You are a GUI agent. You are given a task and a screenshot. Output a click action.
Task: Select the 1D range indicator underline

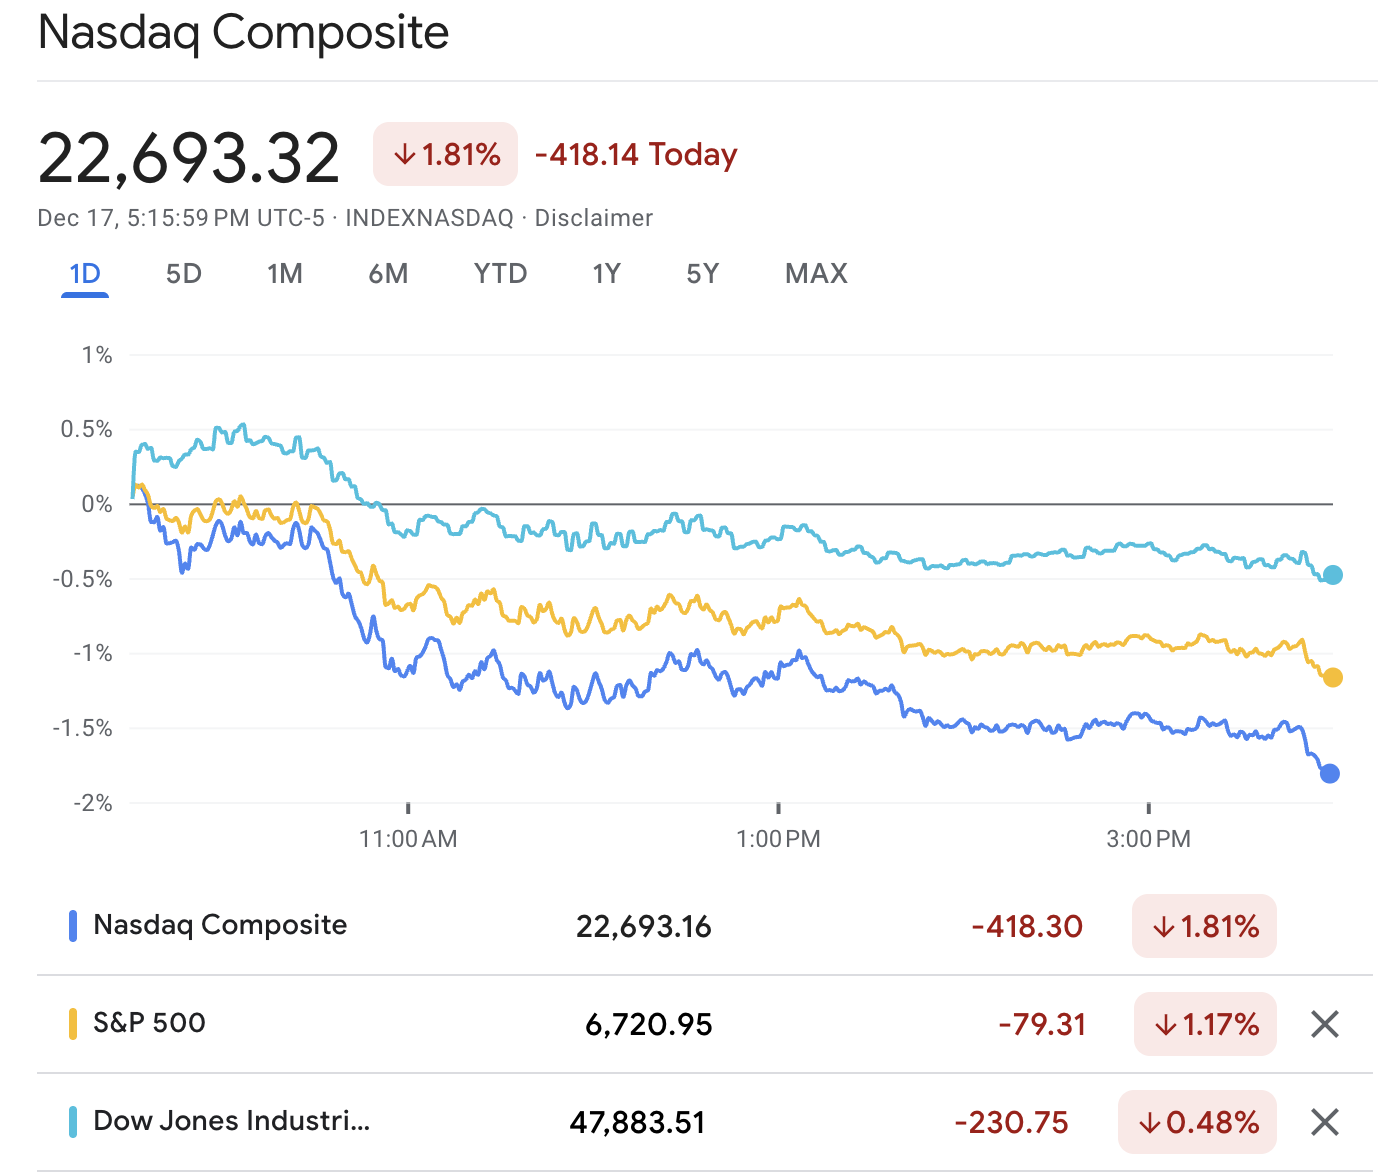coord(85,294)
